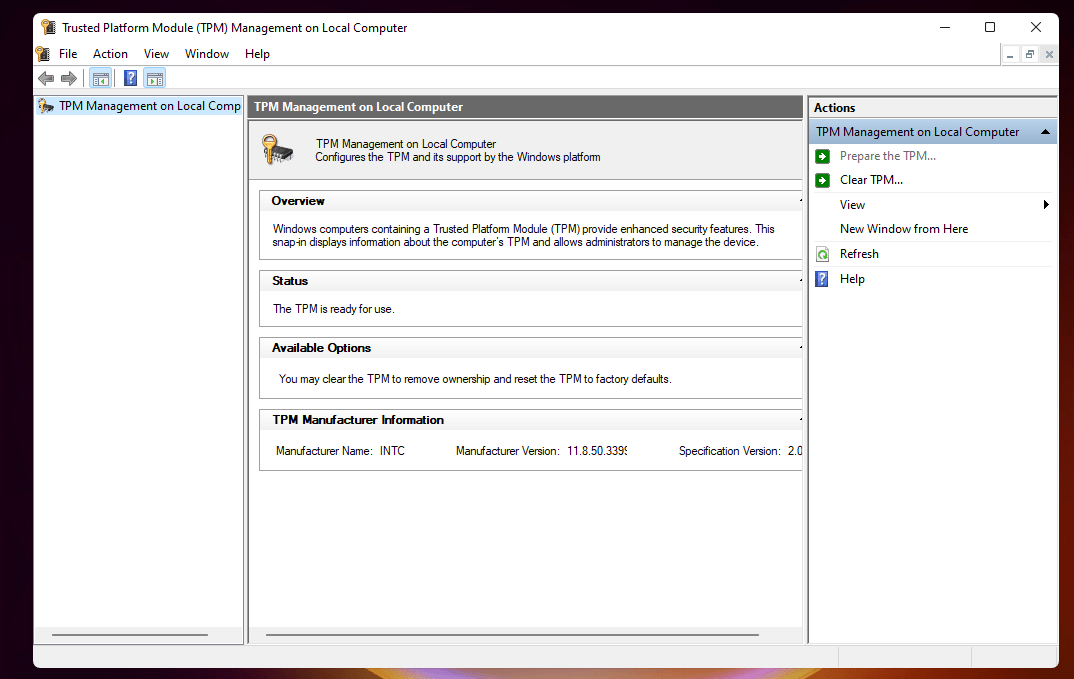Maximize the TPM Management window
The image size is (1074, 679).
tap(990, 27)
